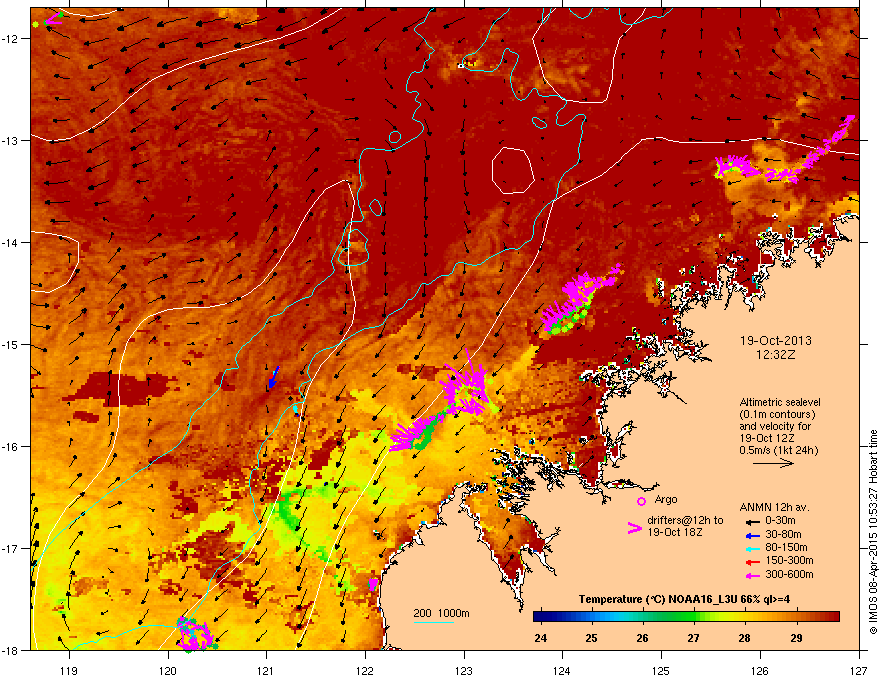880x680 pixels.
Task: Click the '300-600m' depth label
Action: point(789,575)
